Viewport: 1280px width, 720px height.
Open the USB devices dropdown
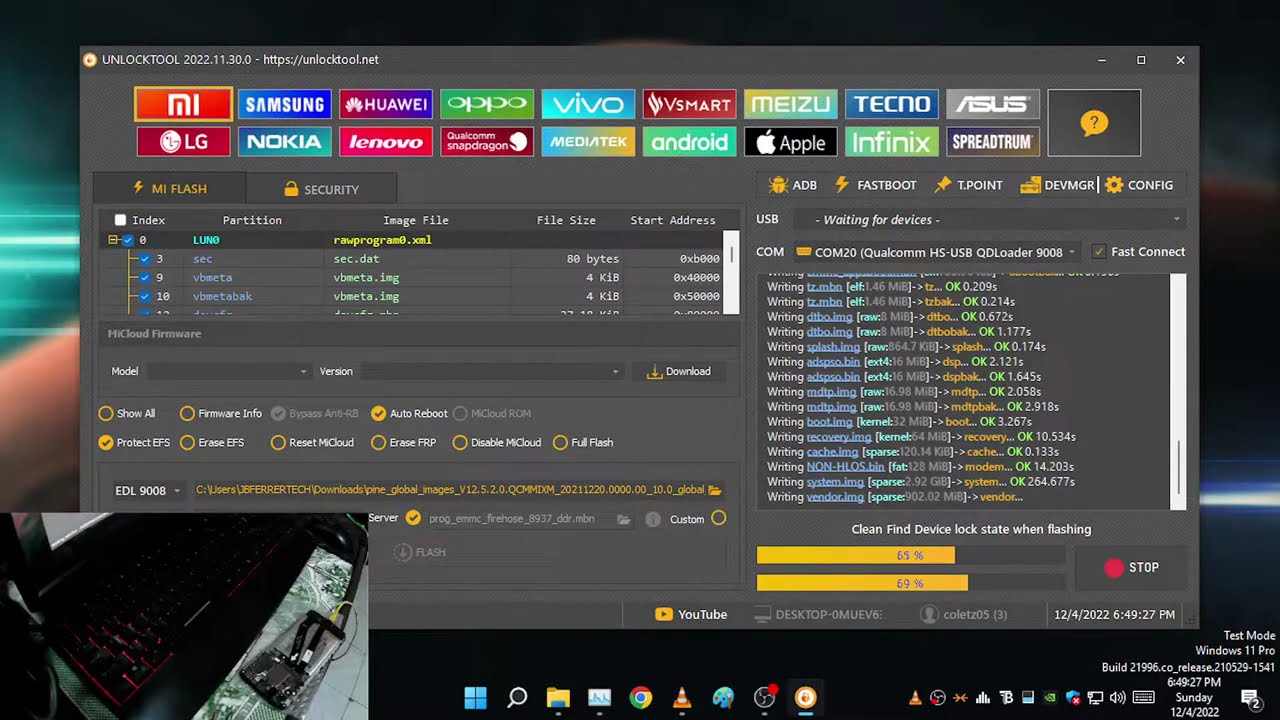click(x=989, y=219)
